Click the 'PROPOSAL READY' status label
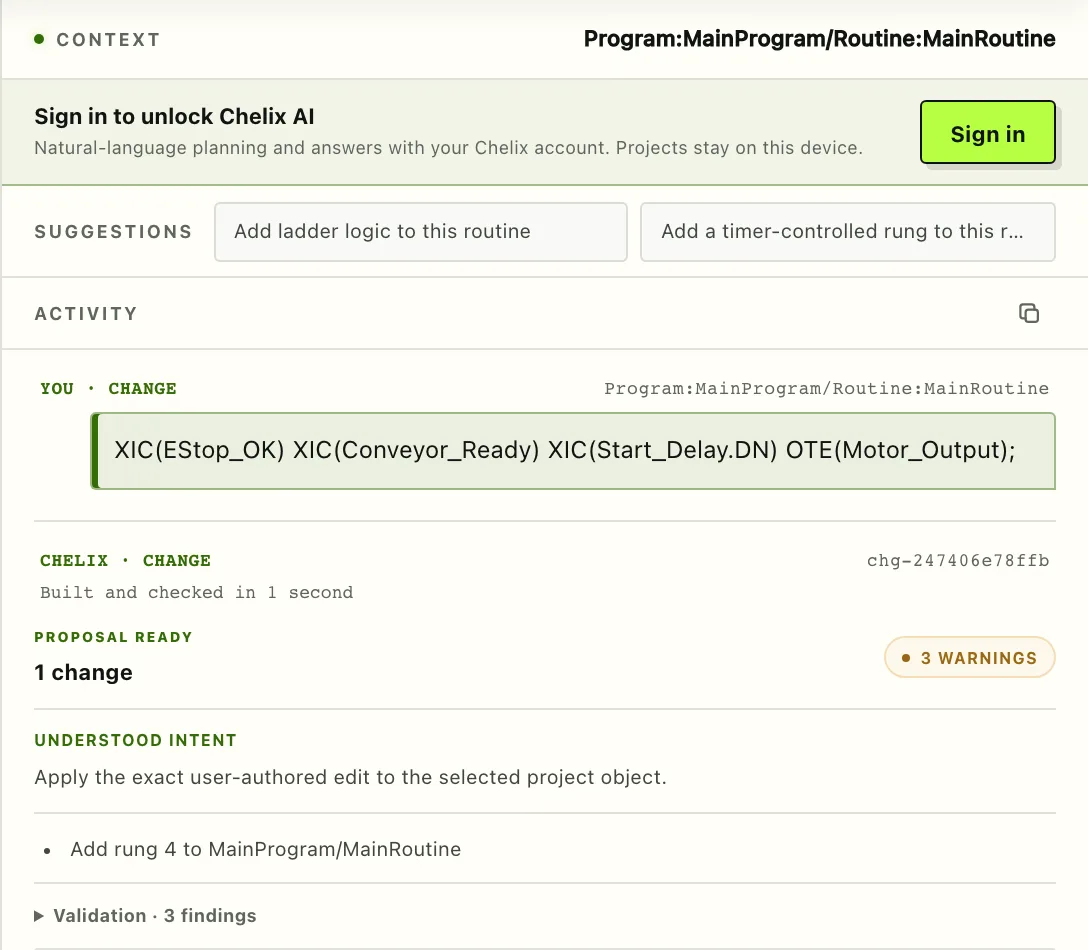Image resolution: width=1088 pixels, height=950 pixels. tap(113, 637)
